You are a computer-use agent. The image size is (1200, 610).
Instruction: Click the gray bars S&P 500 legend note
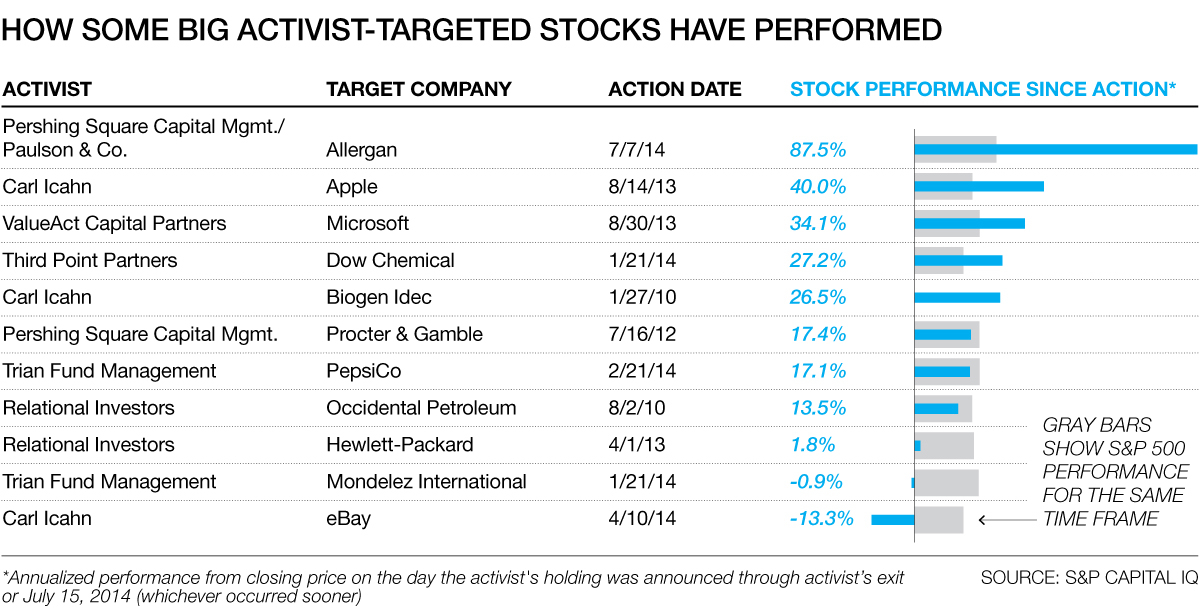tap(1116, 471)
